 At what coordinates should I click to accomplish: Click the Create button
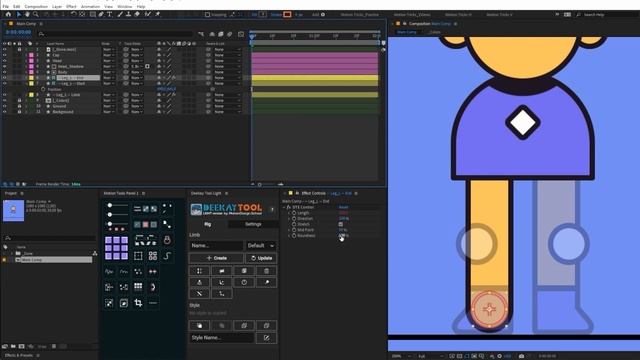[216, 258]
